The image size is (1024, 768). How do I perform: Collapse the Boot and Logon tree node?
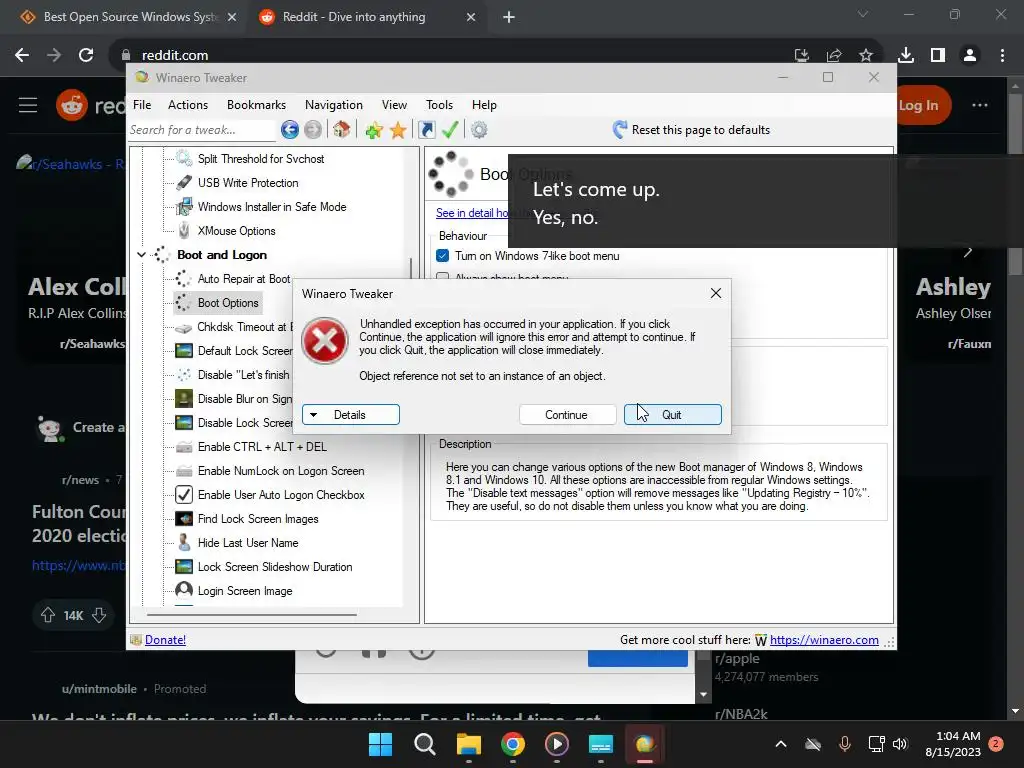point(141,255)
